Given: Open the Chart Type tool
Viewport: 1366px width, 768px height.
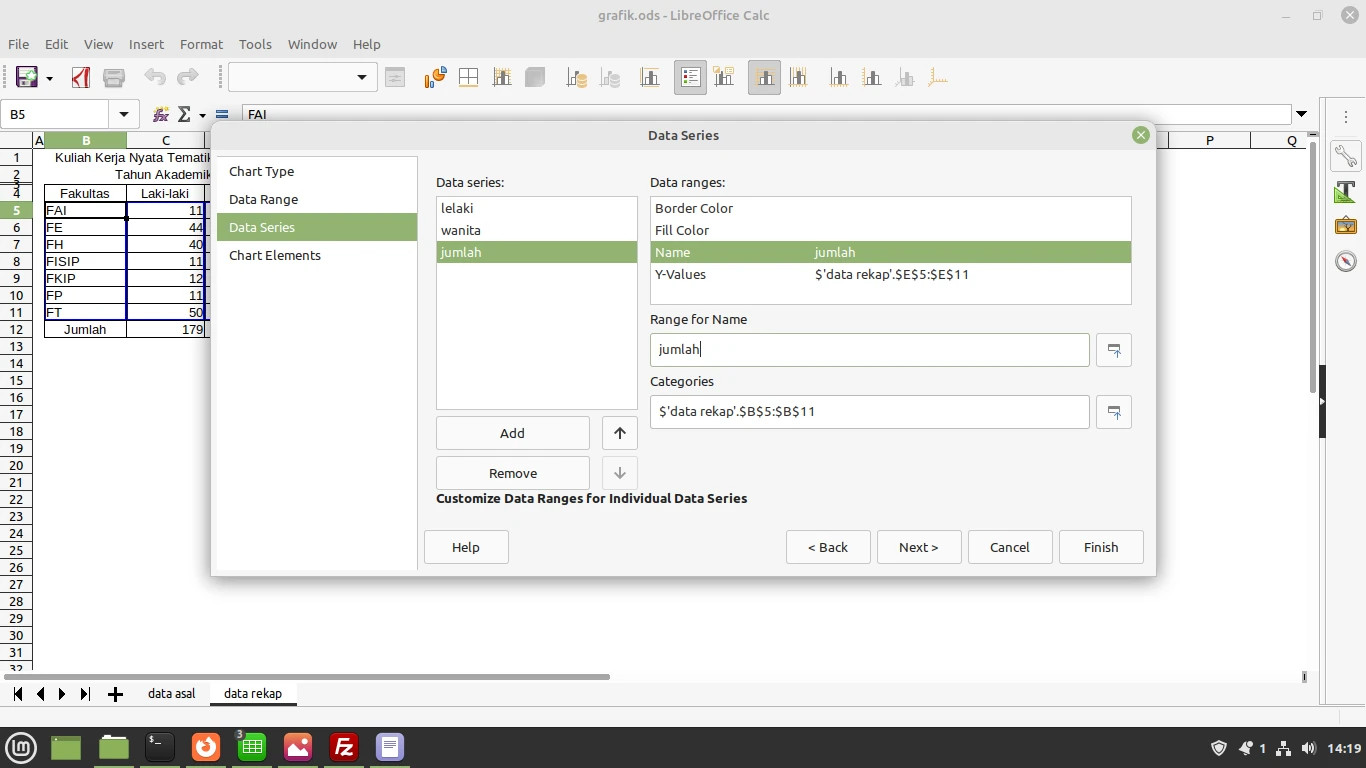Looking at the screenshot, I should click(435, 78).
